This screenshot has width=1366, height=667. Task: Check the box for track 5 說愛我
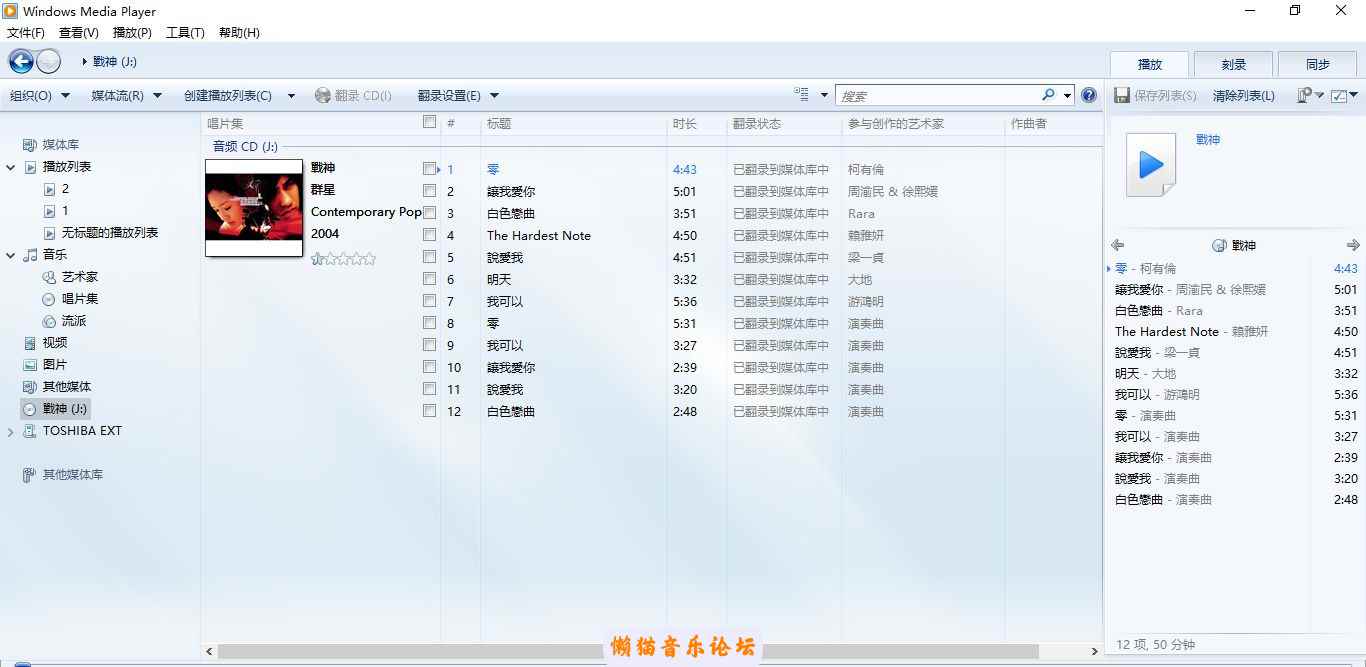(x=430, y=257)
